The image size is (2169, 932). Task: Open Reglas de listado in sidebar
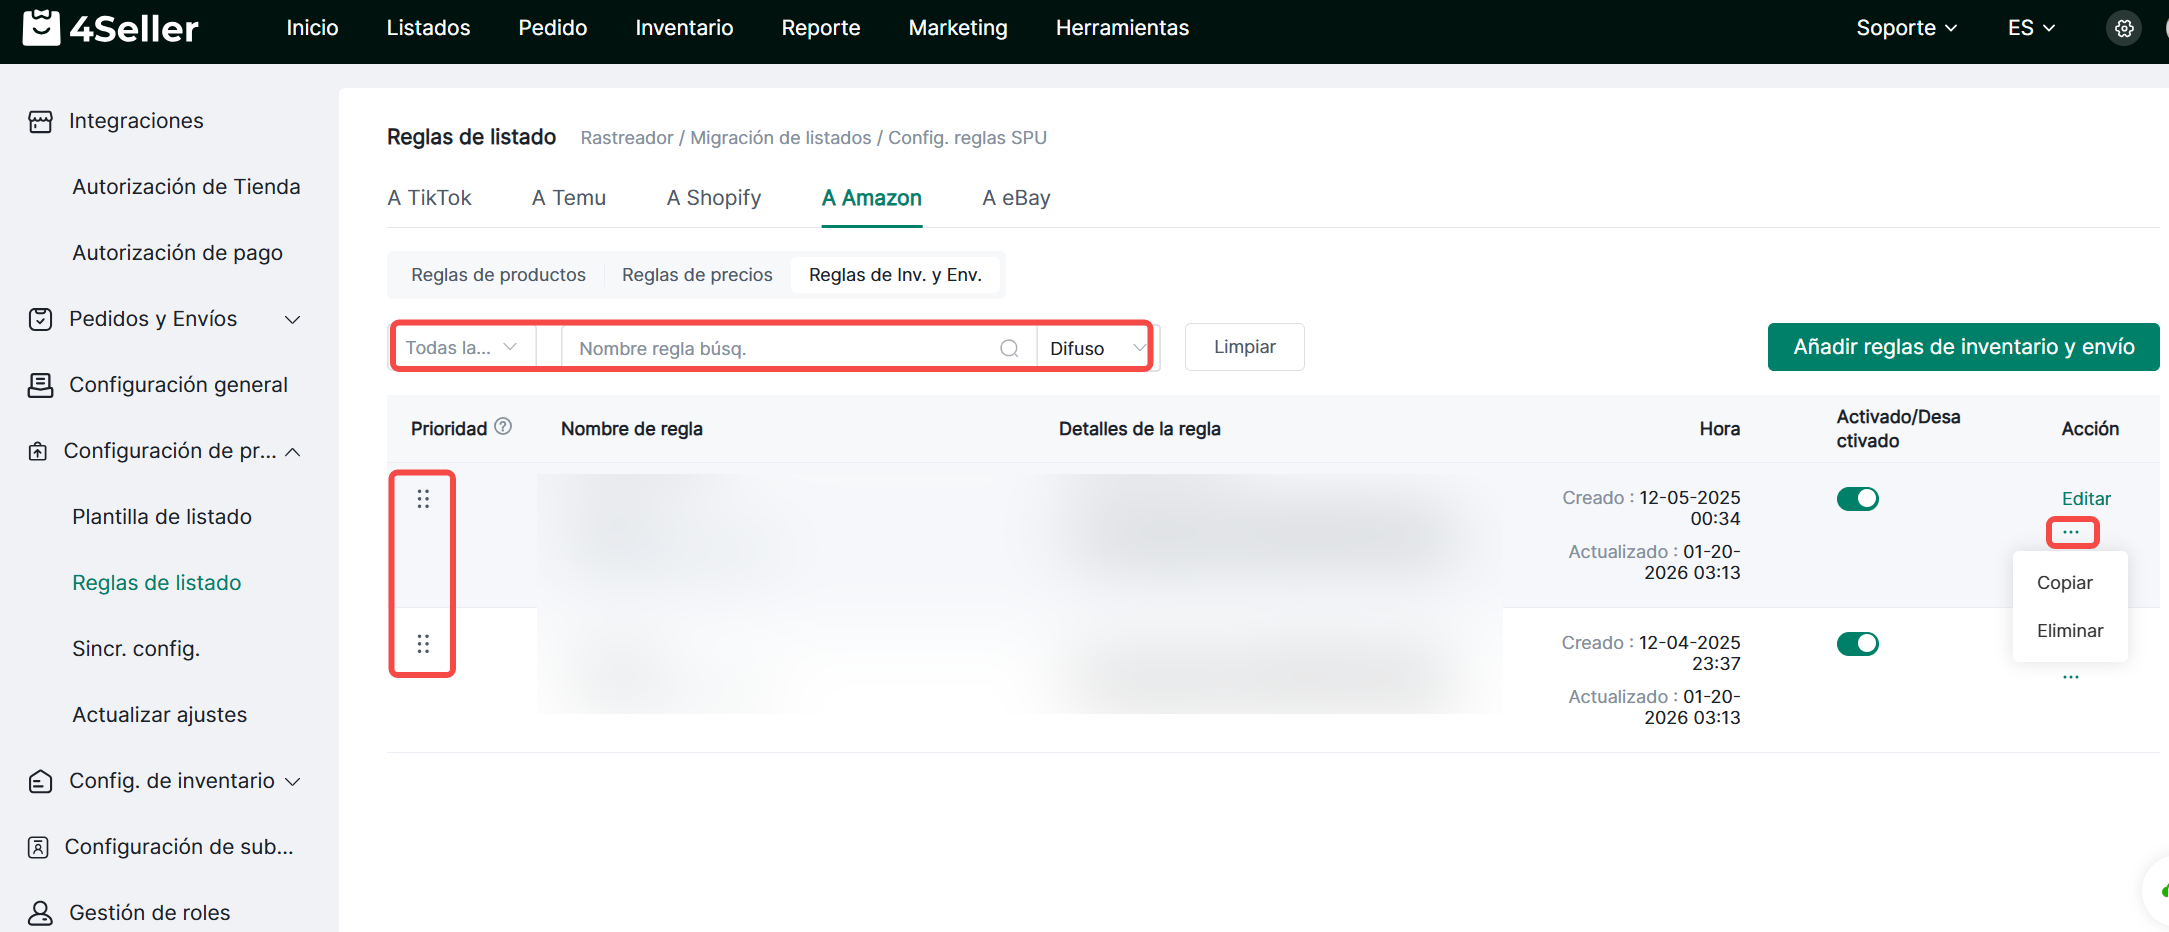(157, 583)
